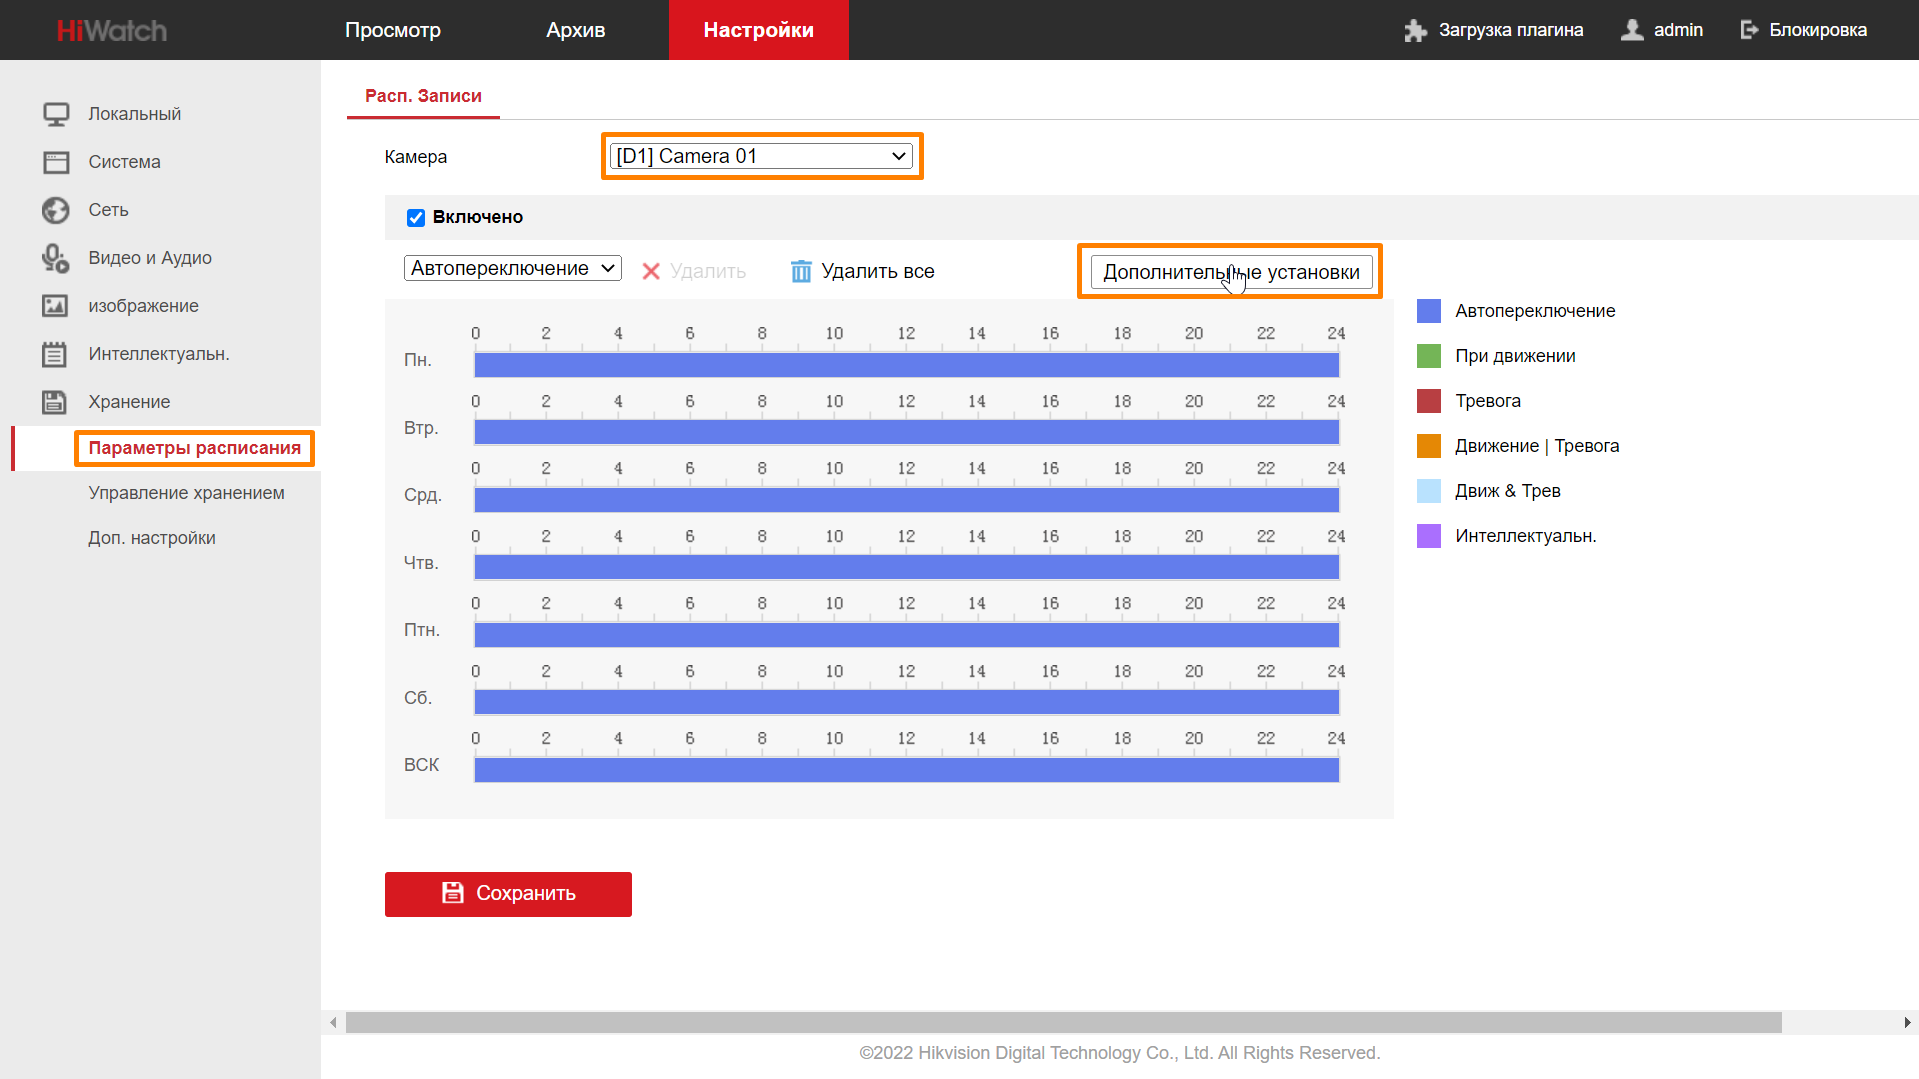The width and height of the screenshot is (1919, 1079).
Task: Click the admin account link
Action: [x=1678, y=30]
